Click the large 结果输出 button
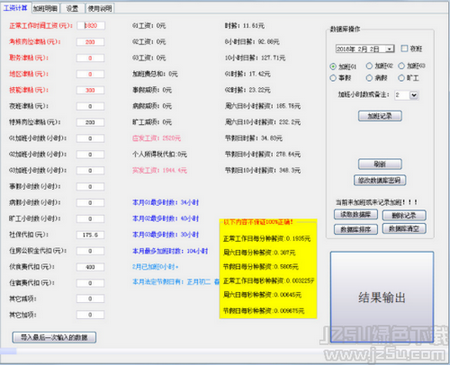The width and height of the screenshot is (450, 365). coord(382,297)
